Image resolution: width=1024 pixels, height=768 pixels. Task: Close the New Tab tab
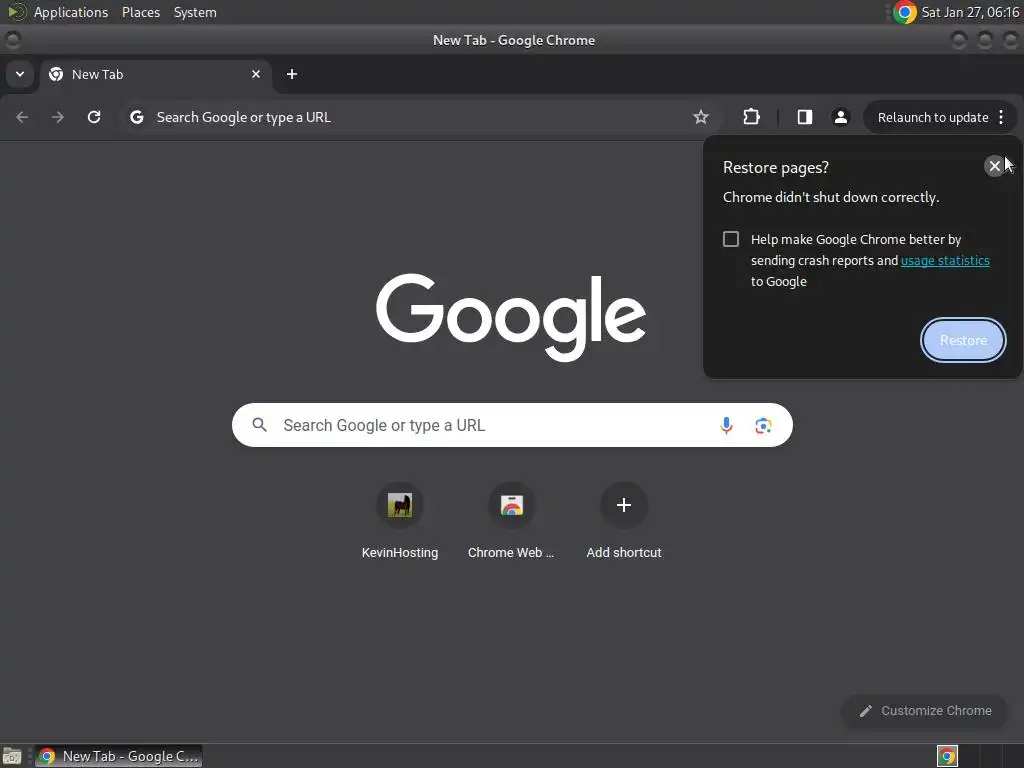[256, 74]
